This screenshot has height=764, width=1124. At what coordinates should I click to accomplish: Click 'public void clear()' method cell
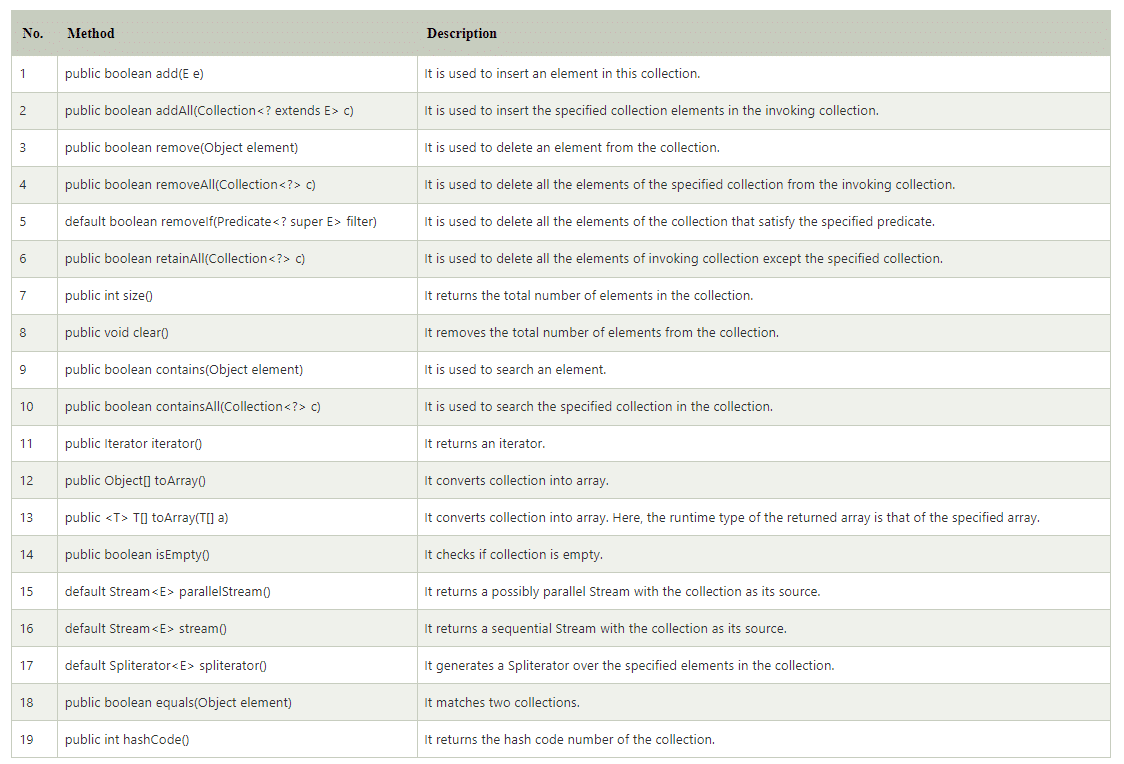237,333
